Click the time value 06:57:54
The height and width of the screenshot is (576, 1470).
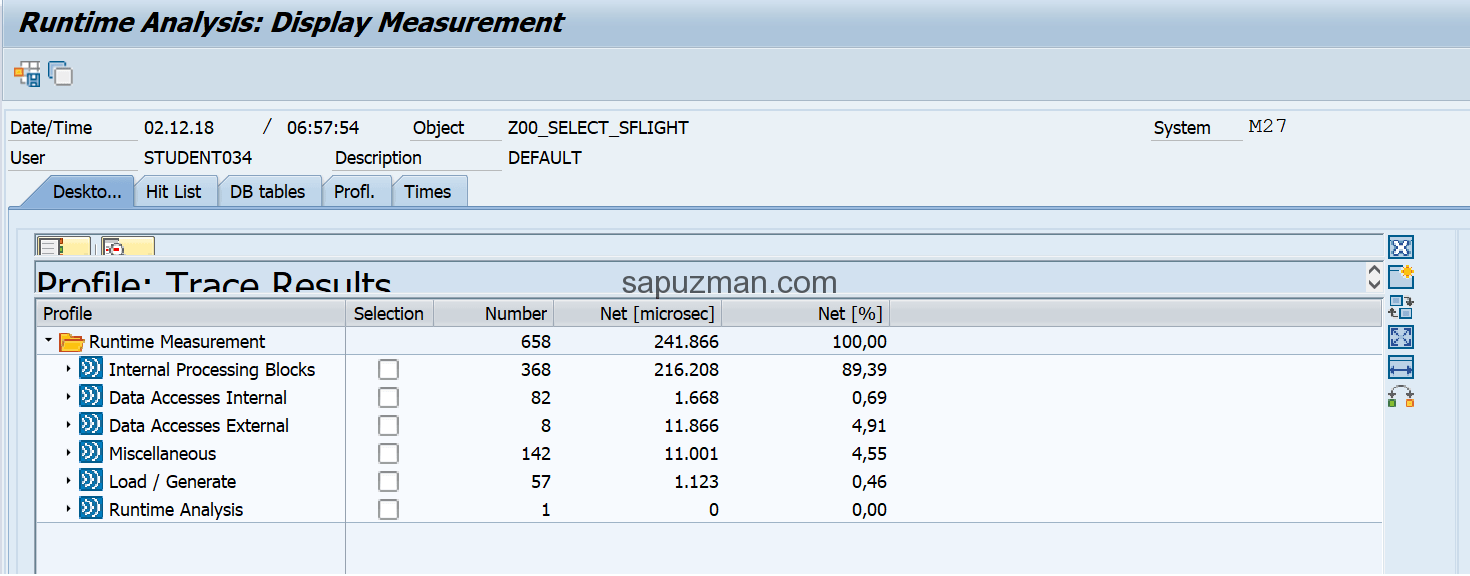click(x=323, y=128)
